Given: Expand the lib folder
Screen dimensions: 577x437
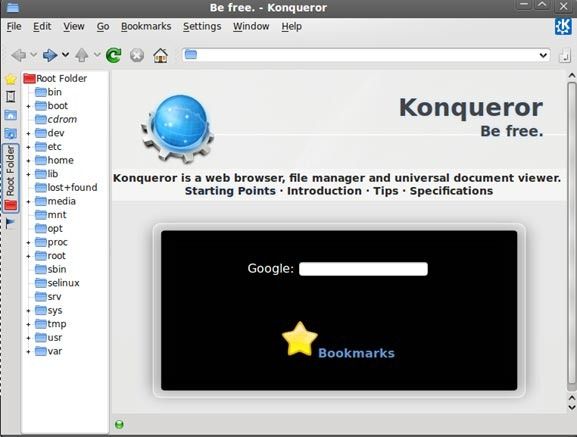Looking at the screenshot, I should 28,174.
